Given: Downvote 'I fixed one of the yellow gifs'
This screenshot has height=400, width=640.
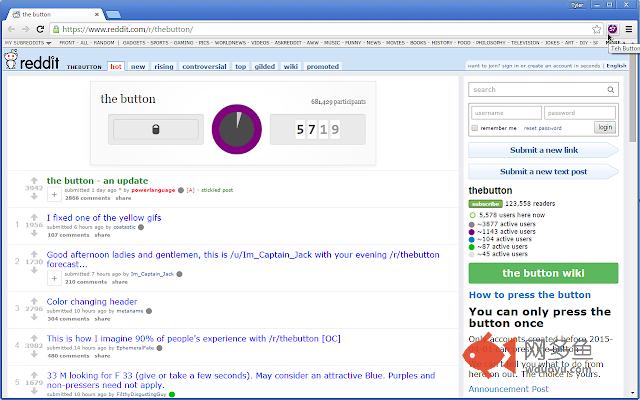Looking at the screenshot, I should (34, 233).
